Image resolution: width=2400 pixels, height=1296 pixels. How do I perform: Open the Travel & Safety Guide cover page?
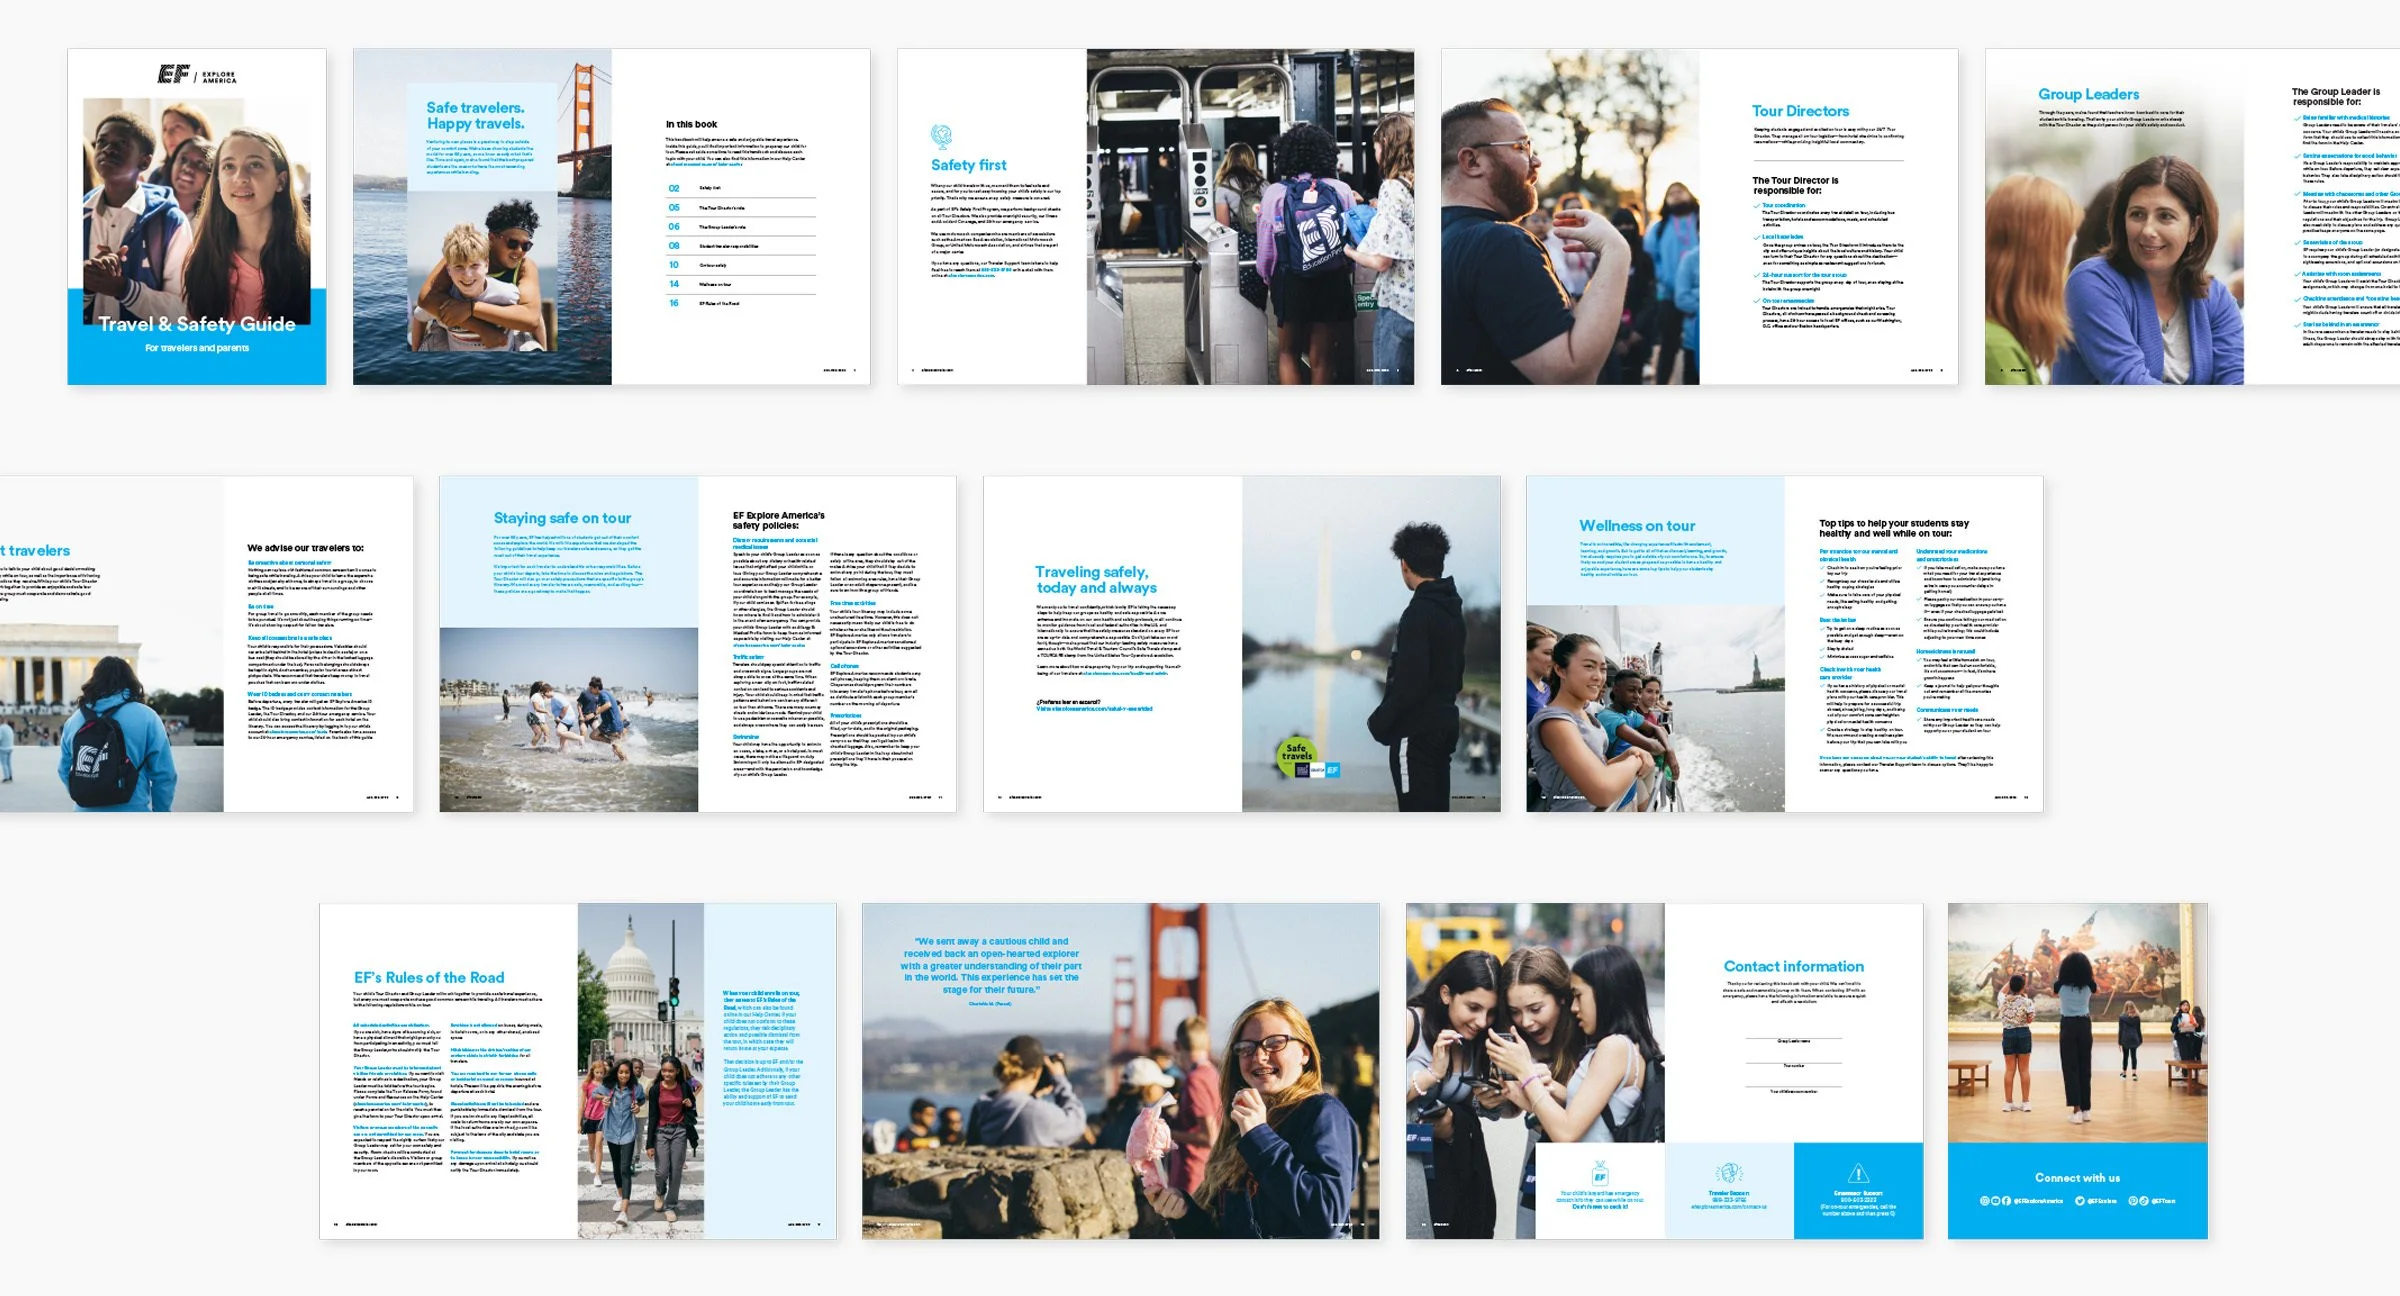click(197, 217)
